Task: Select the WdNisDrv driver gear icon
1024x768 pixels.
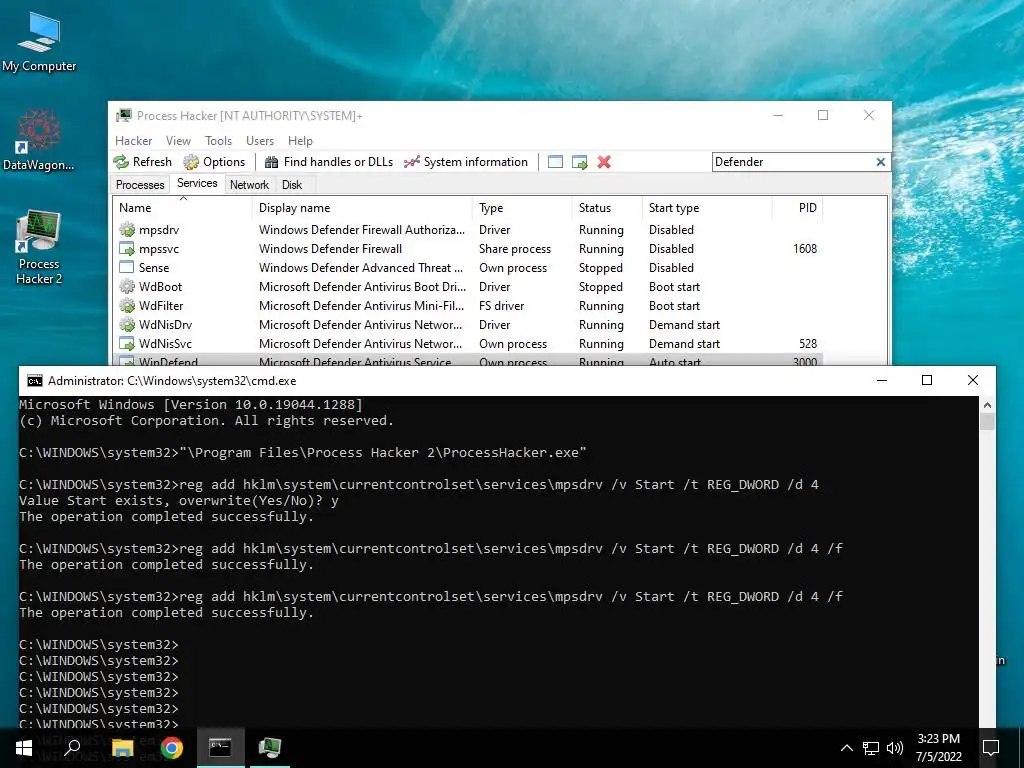Action: click(x=127, y=325)
